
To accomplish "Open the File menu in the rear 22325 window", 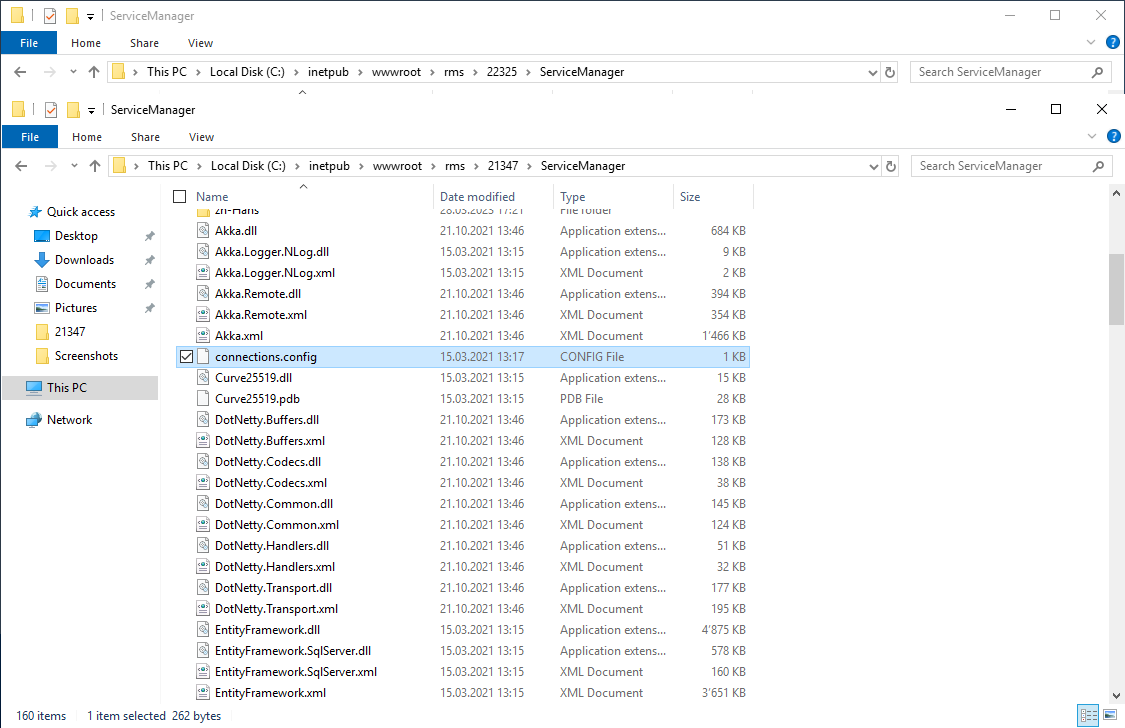I will click(x=29, y=43).
